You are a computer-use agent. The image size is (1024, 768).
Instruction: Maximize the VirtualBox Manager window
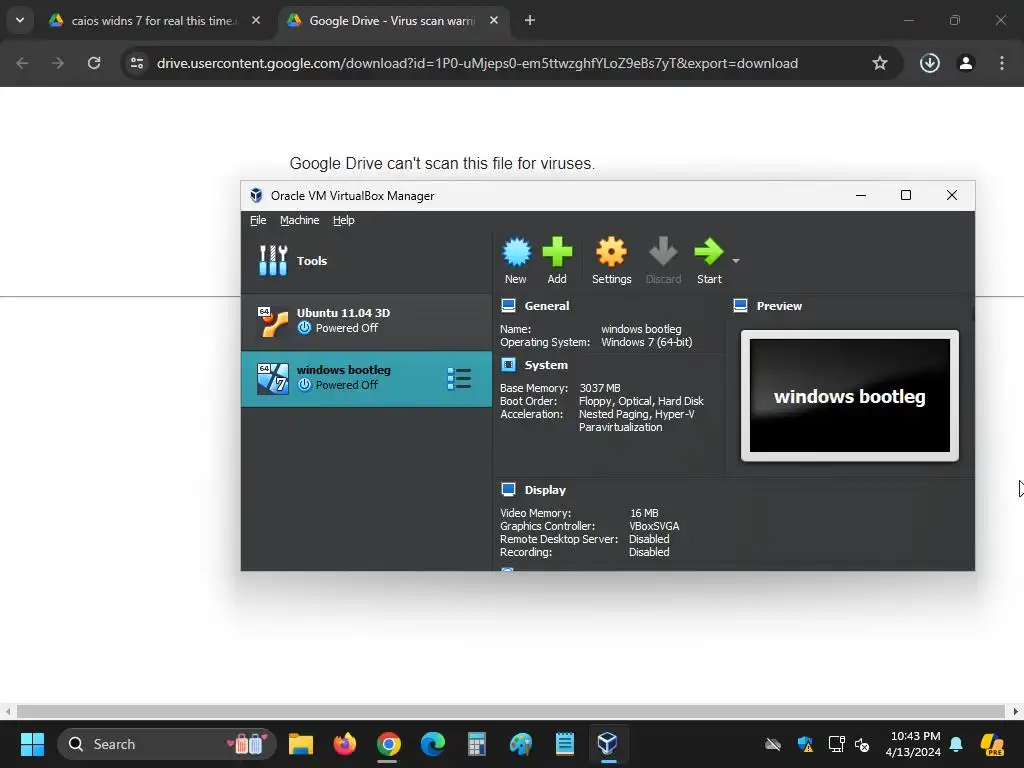click(906, 195)
